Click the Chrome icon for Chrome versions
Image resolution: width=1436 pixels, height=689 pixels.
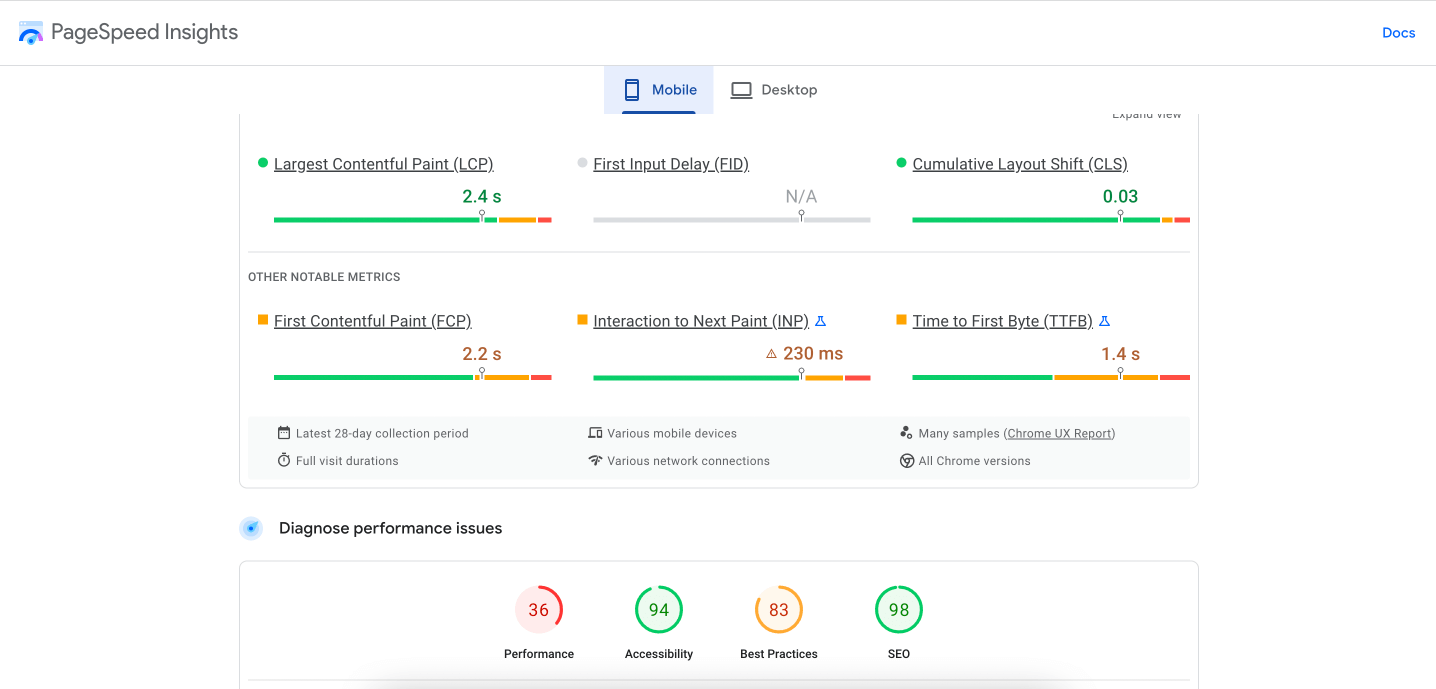point(907,461)
